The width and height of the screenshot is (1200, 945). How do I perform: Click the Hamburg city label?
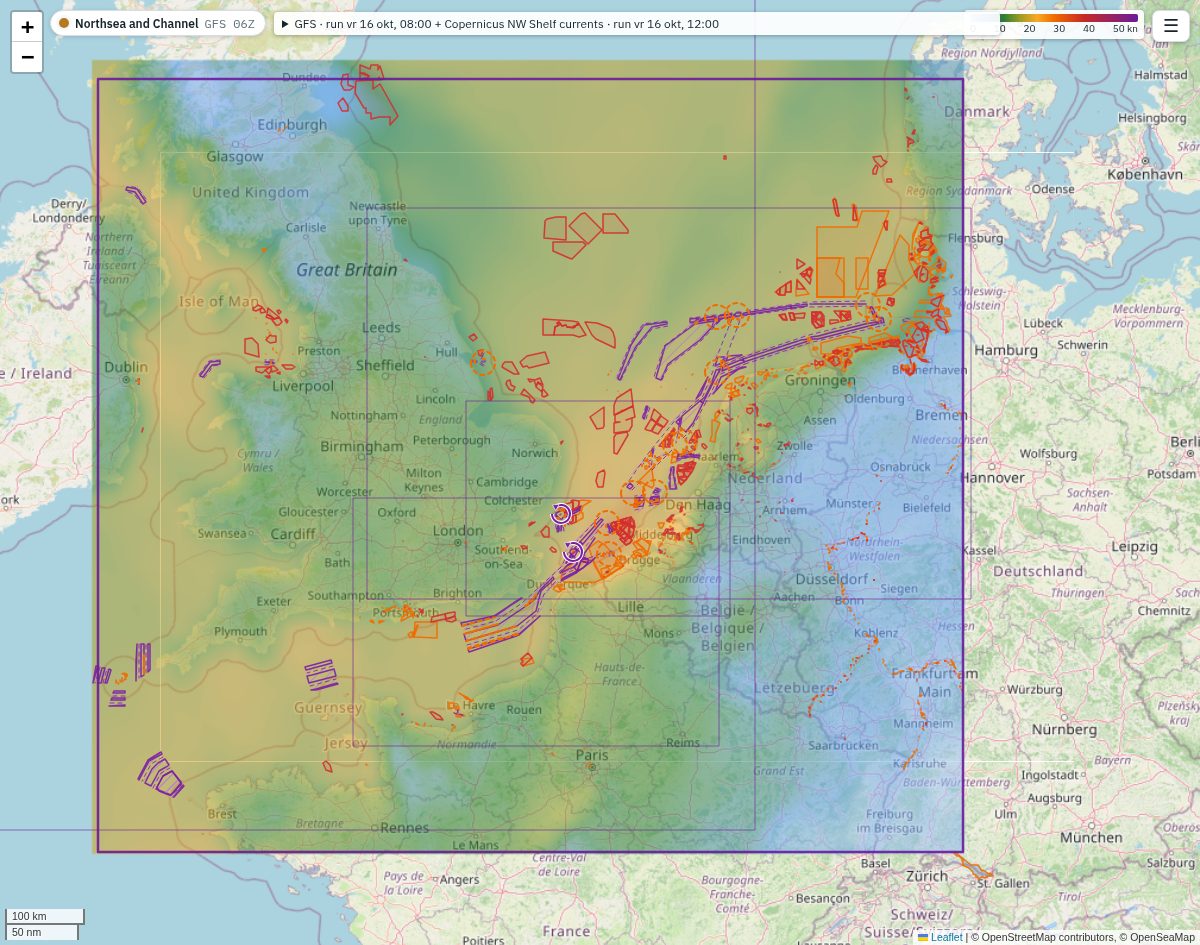(1006, 350)
